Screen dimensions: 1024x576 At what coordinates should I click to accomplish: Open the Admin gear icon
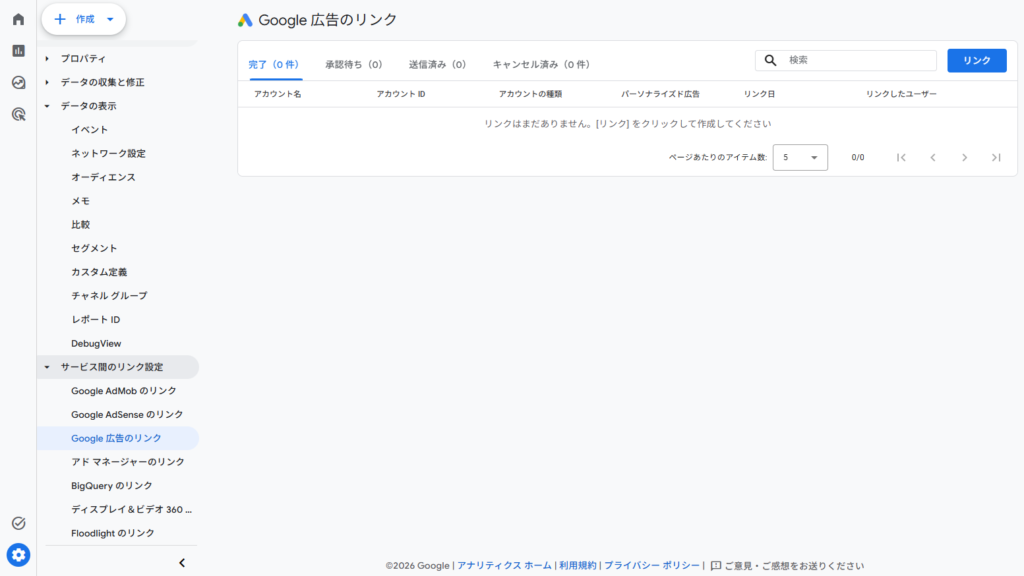click(18, 555)
